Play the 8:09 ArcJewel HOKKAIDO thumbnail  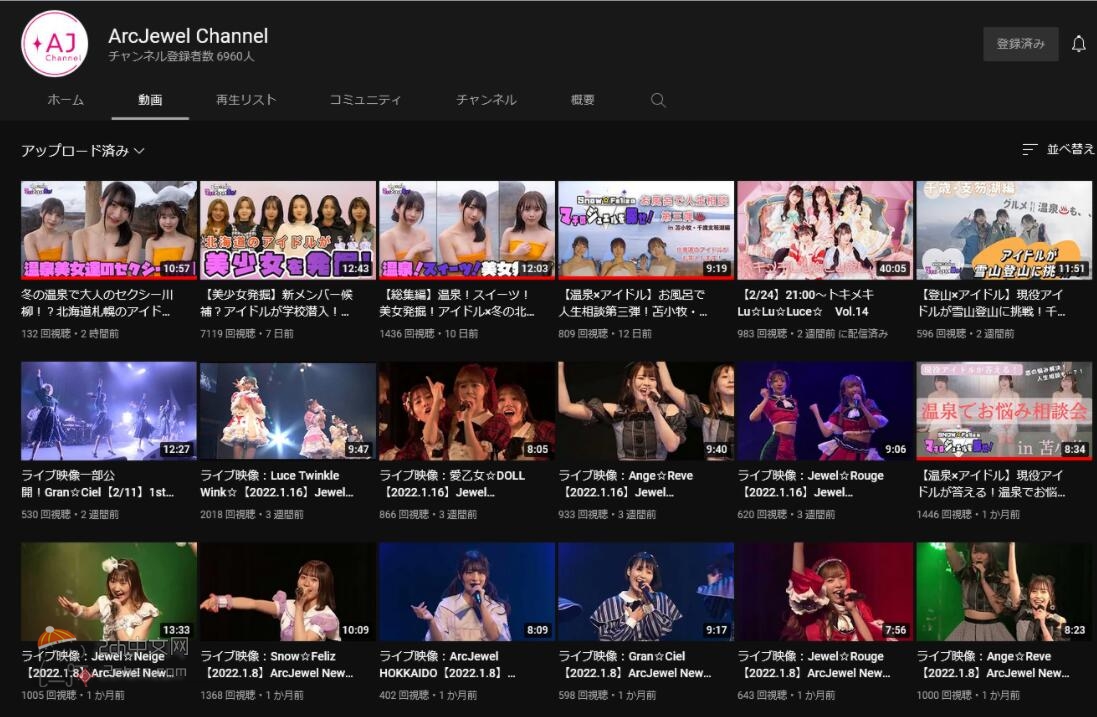[x=467, y=591]
